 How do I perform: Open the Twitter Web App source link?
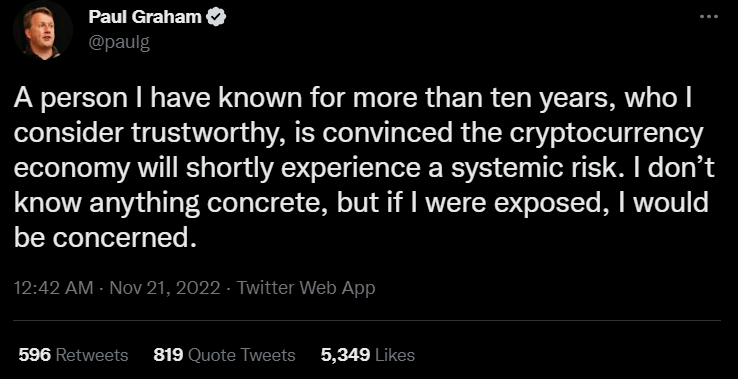[x=306, y=288]
